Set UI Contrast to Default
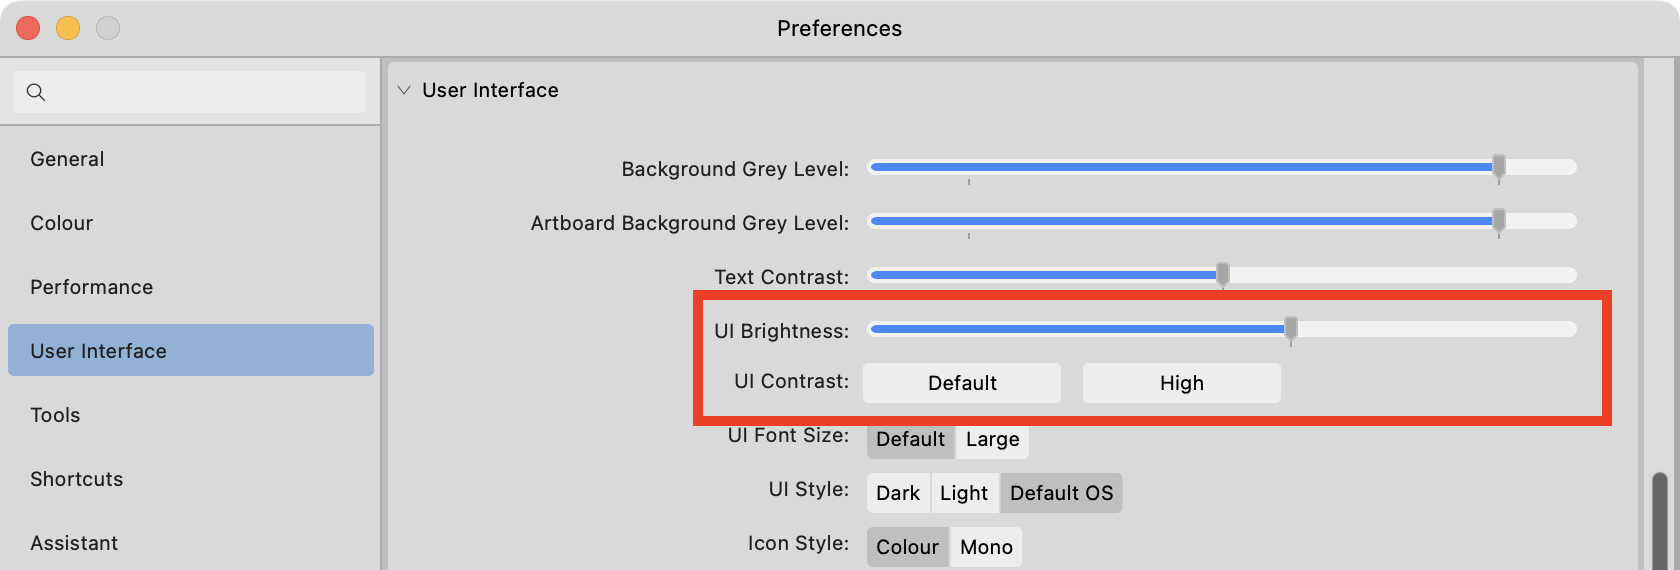 pos(962,383)
